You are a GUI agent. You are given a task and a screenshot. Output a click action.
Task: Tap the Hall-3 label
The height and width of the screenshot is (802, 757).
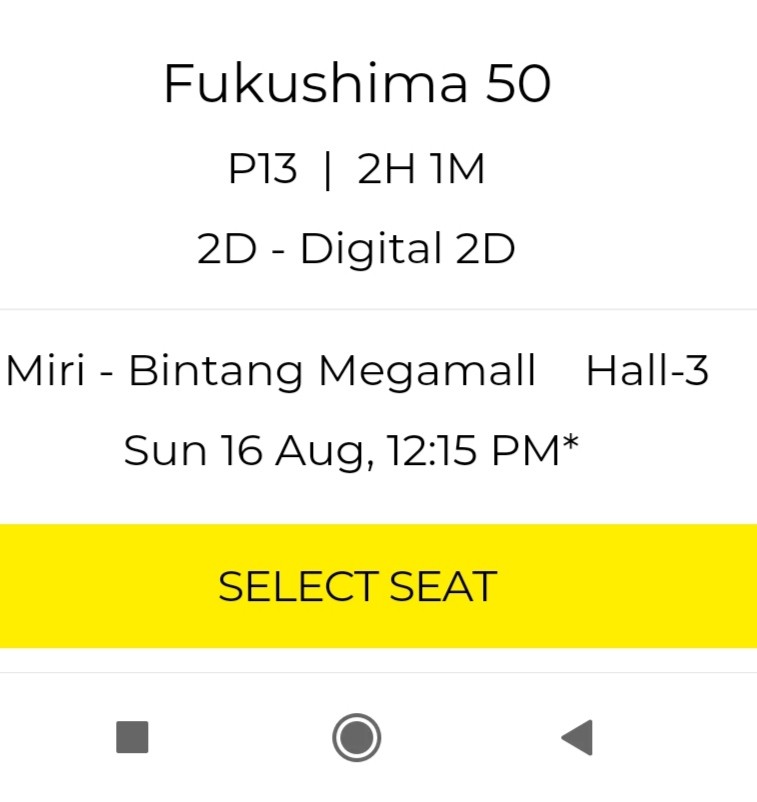click(x=647, y=371)
